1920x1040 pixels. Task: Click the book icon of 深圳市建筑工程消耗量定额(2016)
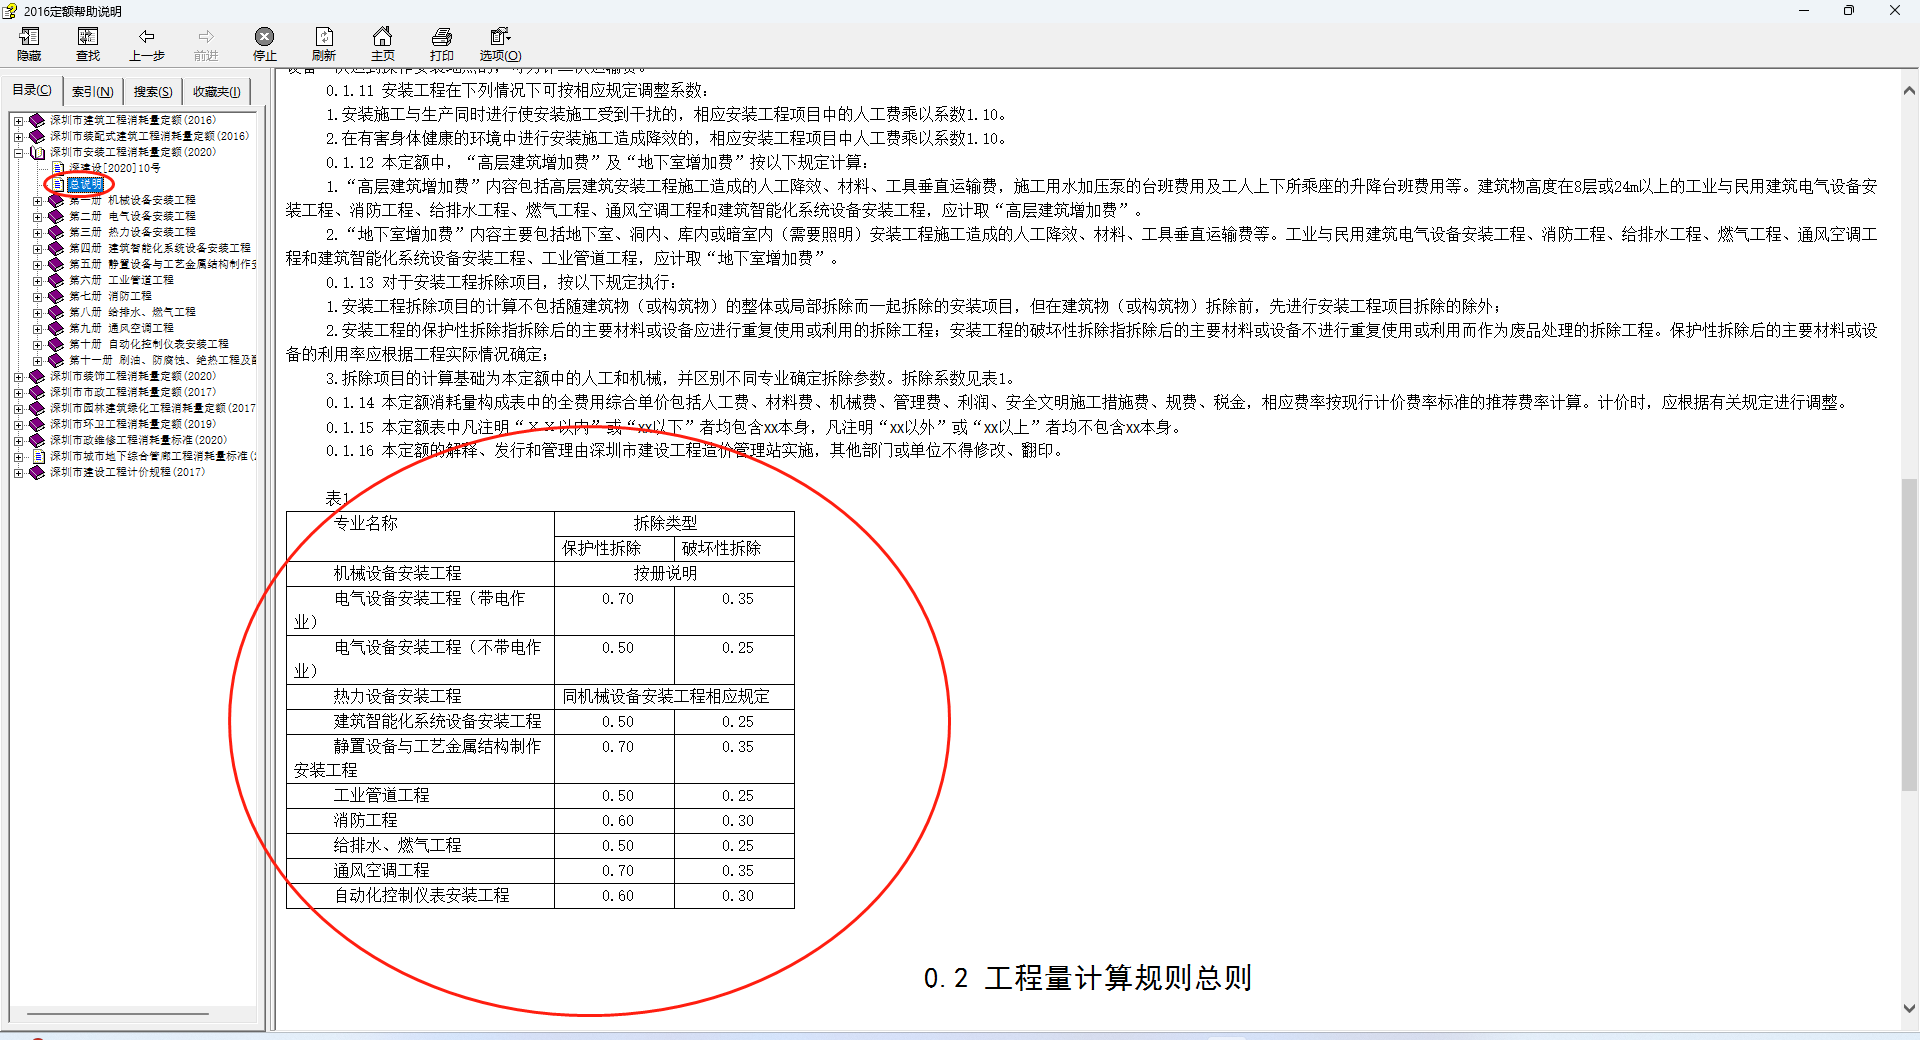pos(37,120)
